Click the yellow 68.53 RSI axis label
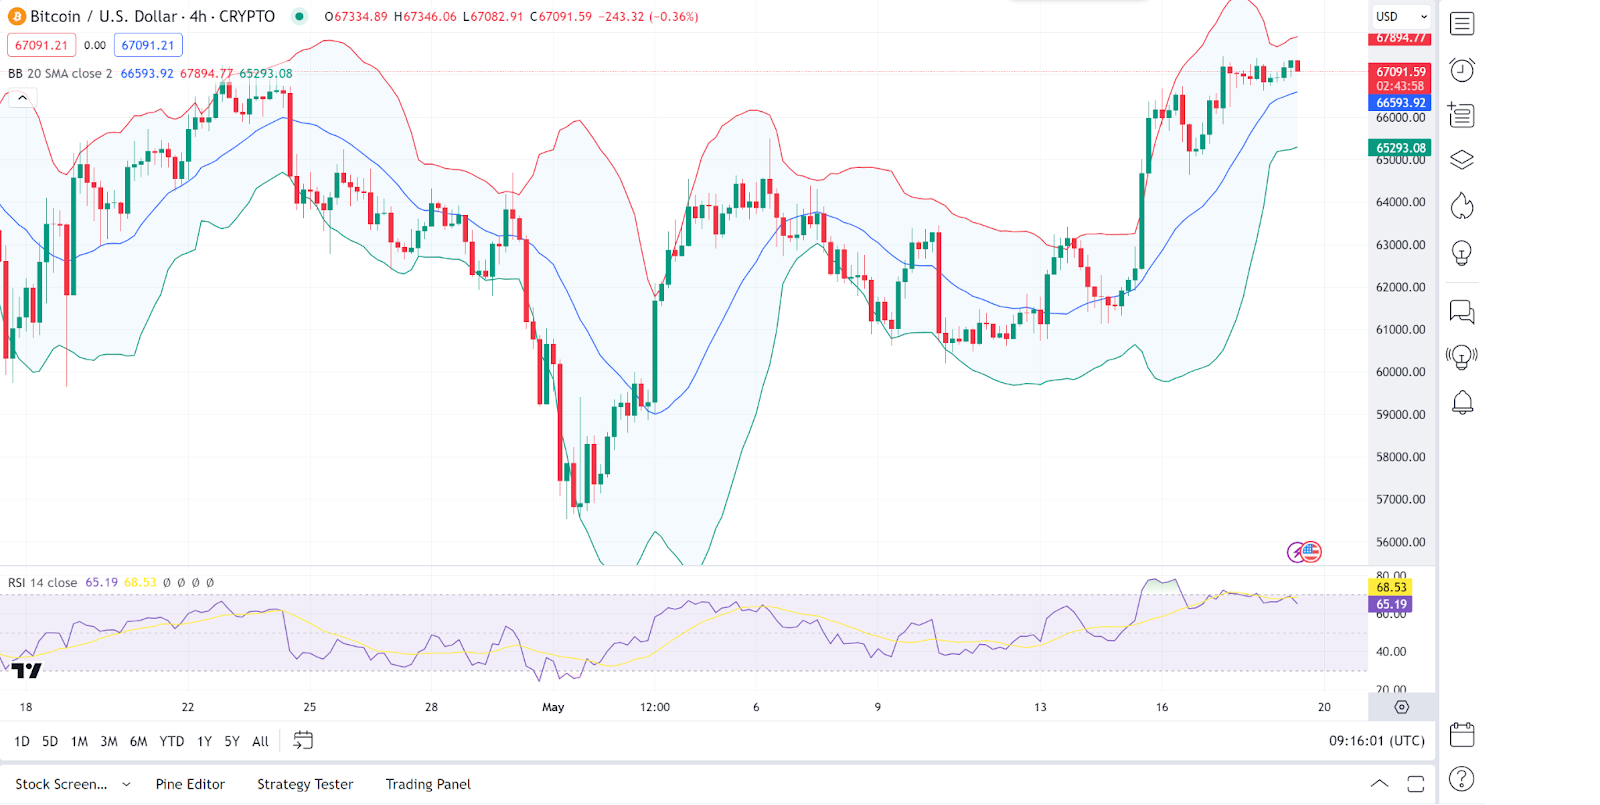Image resolution: width=1600 pixels, height=805 pixels. 1391,587
